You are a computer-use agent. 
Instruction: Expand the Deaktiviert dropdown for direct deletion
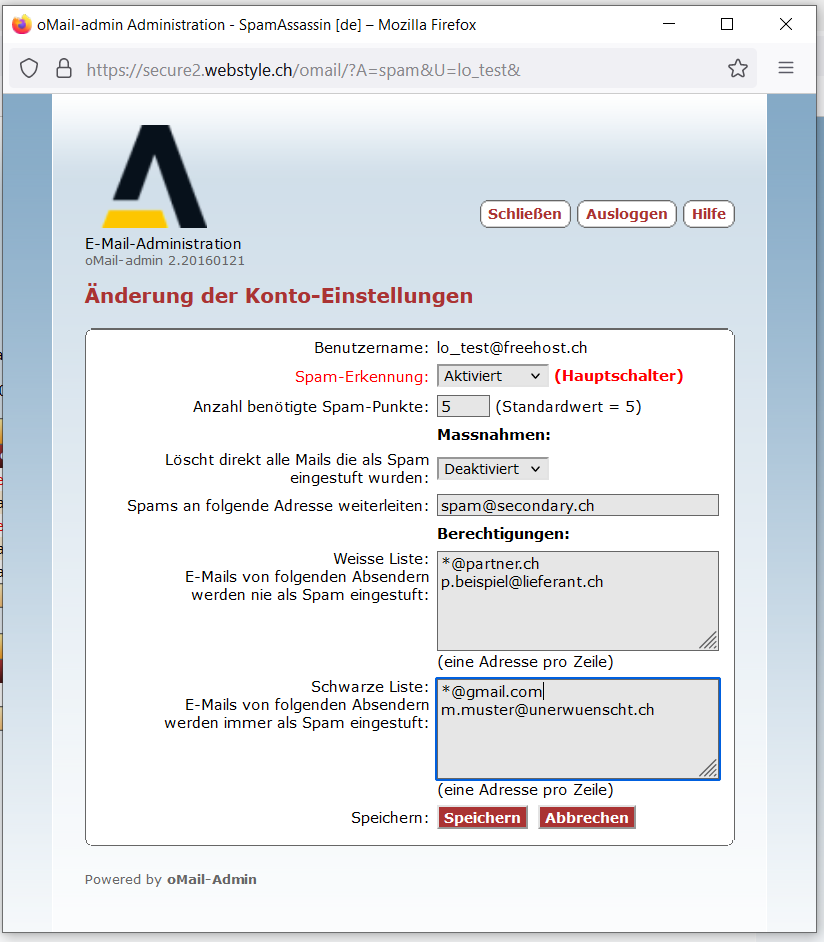point(492,469)
